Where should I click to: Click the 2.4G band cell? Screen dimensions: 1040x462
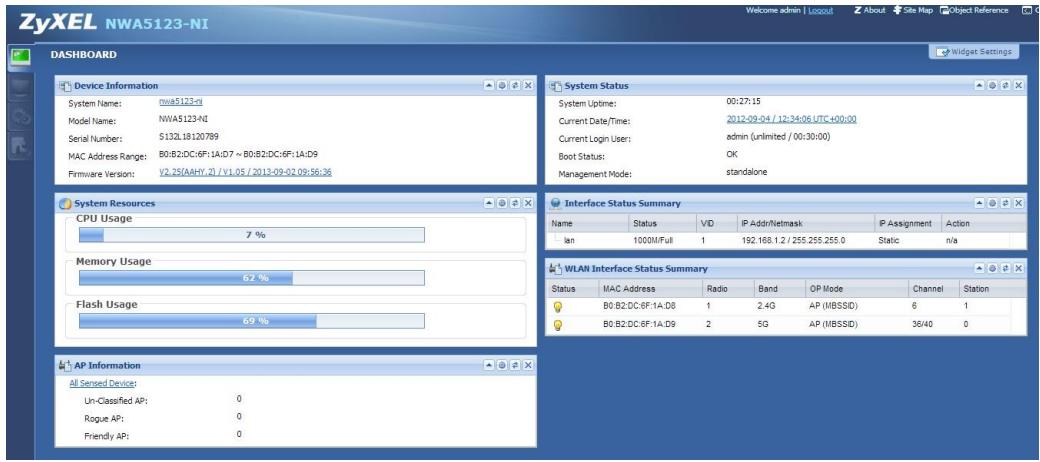point(766,307)
